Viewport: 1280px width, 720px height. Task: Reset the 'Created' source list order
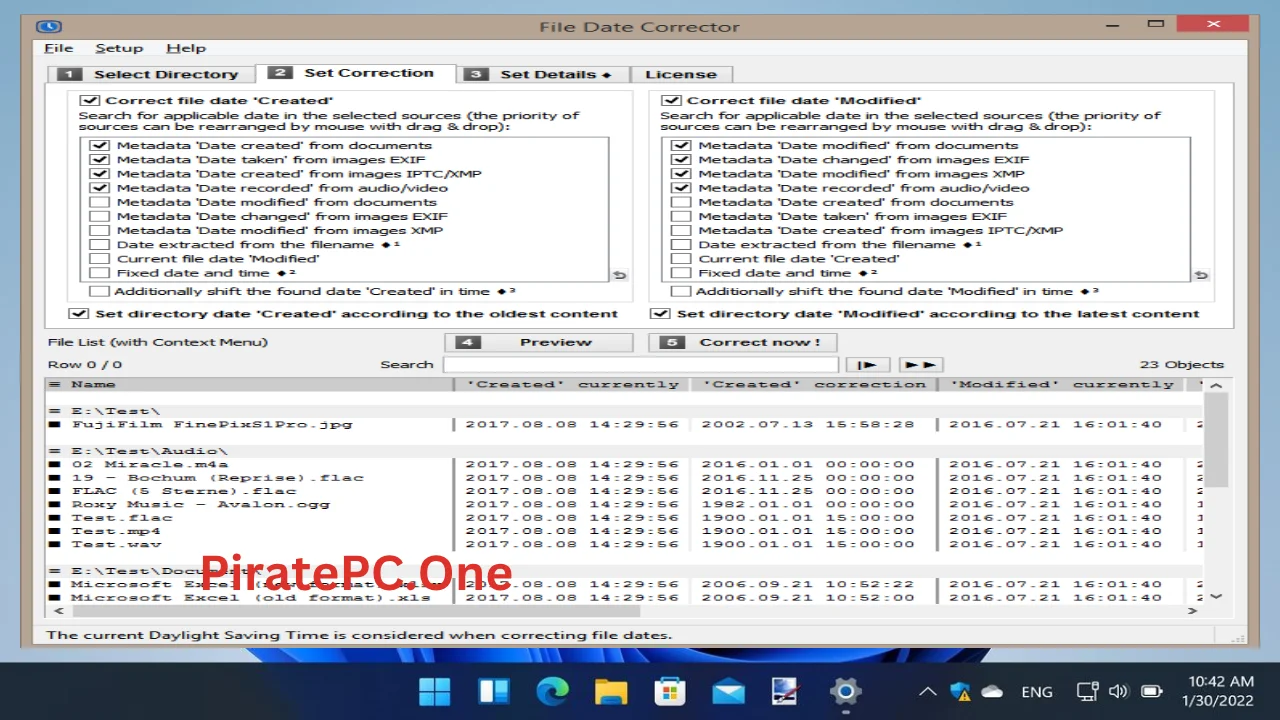(x=619, y=275)
